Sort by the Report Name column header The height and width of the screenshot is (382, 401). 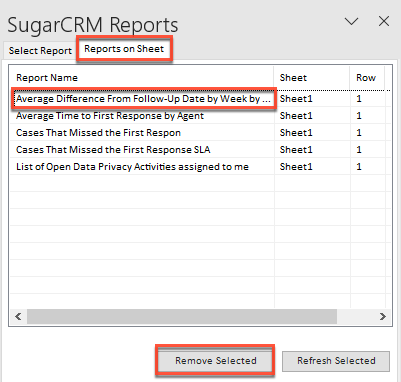(x=142, y=78)
